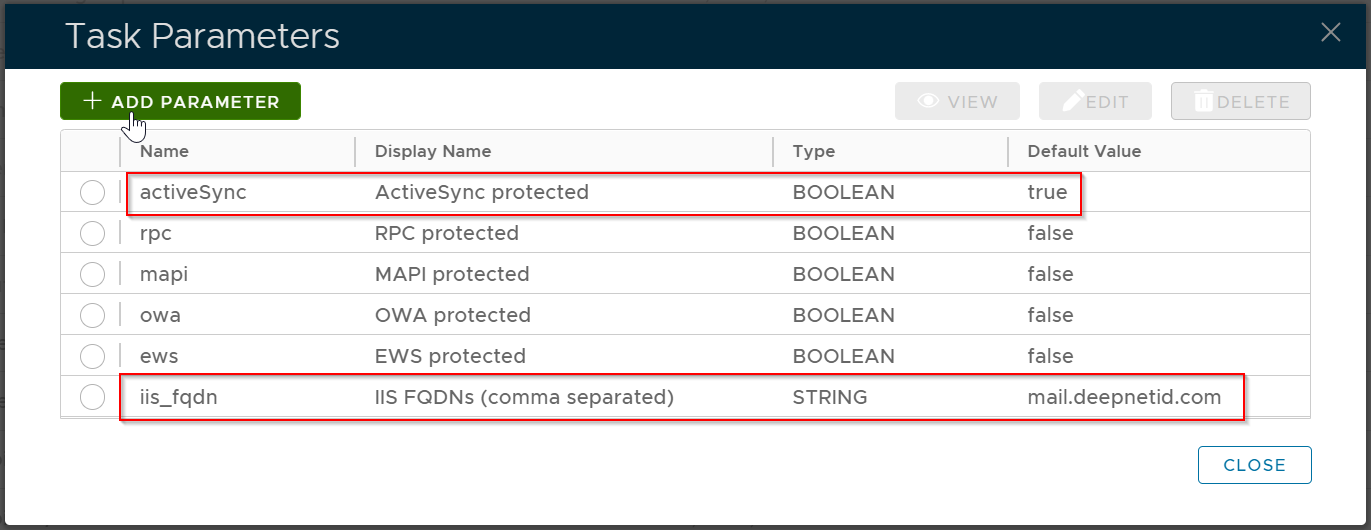Click the ActiveSync protected display name cell
1371x530 pixels.
[x=481, y=192]
